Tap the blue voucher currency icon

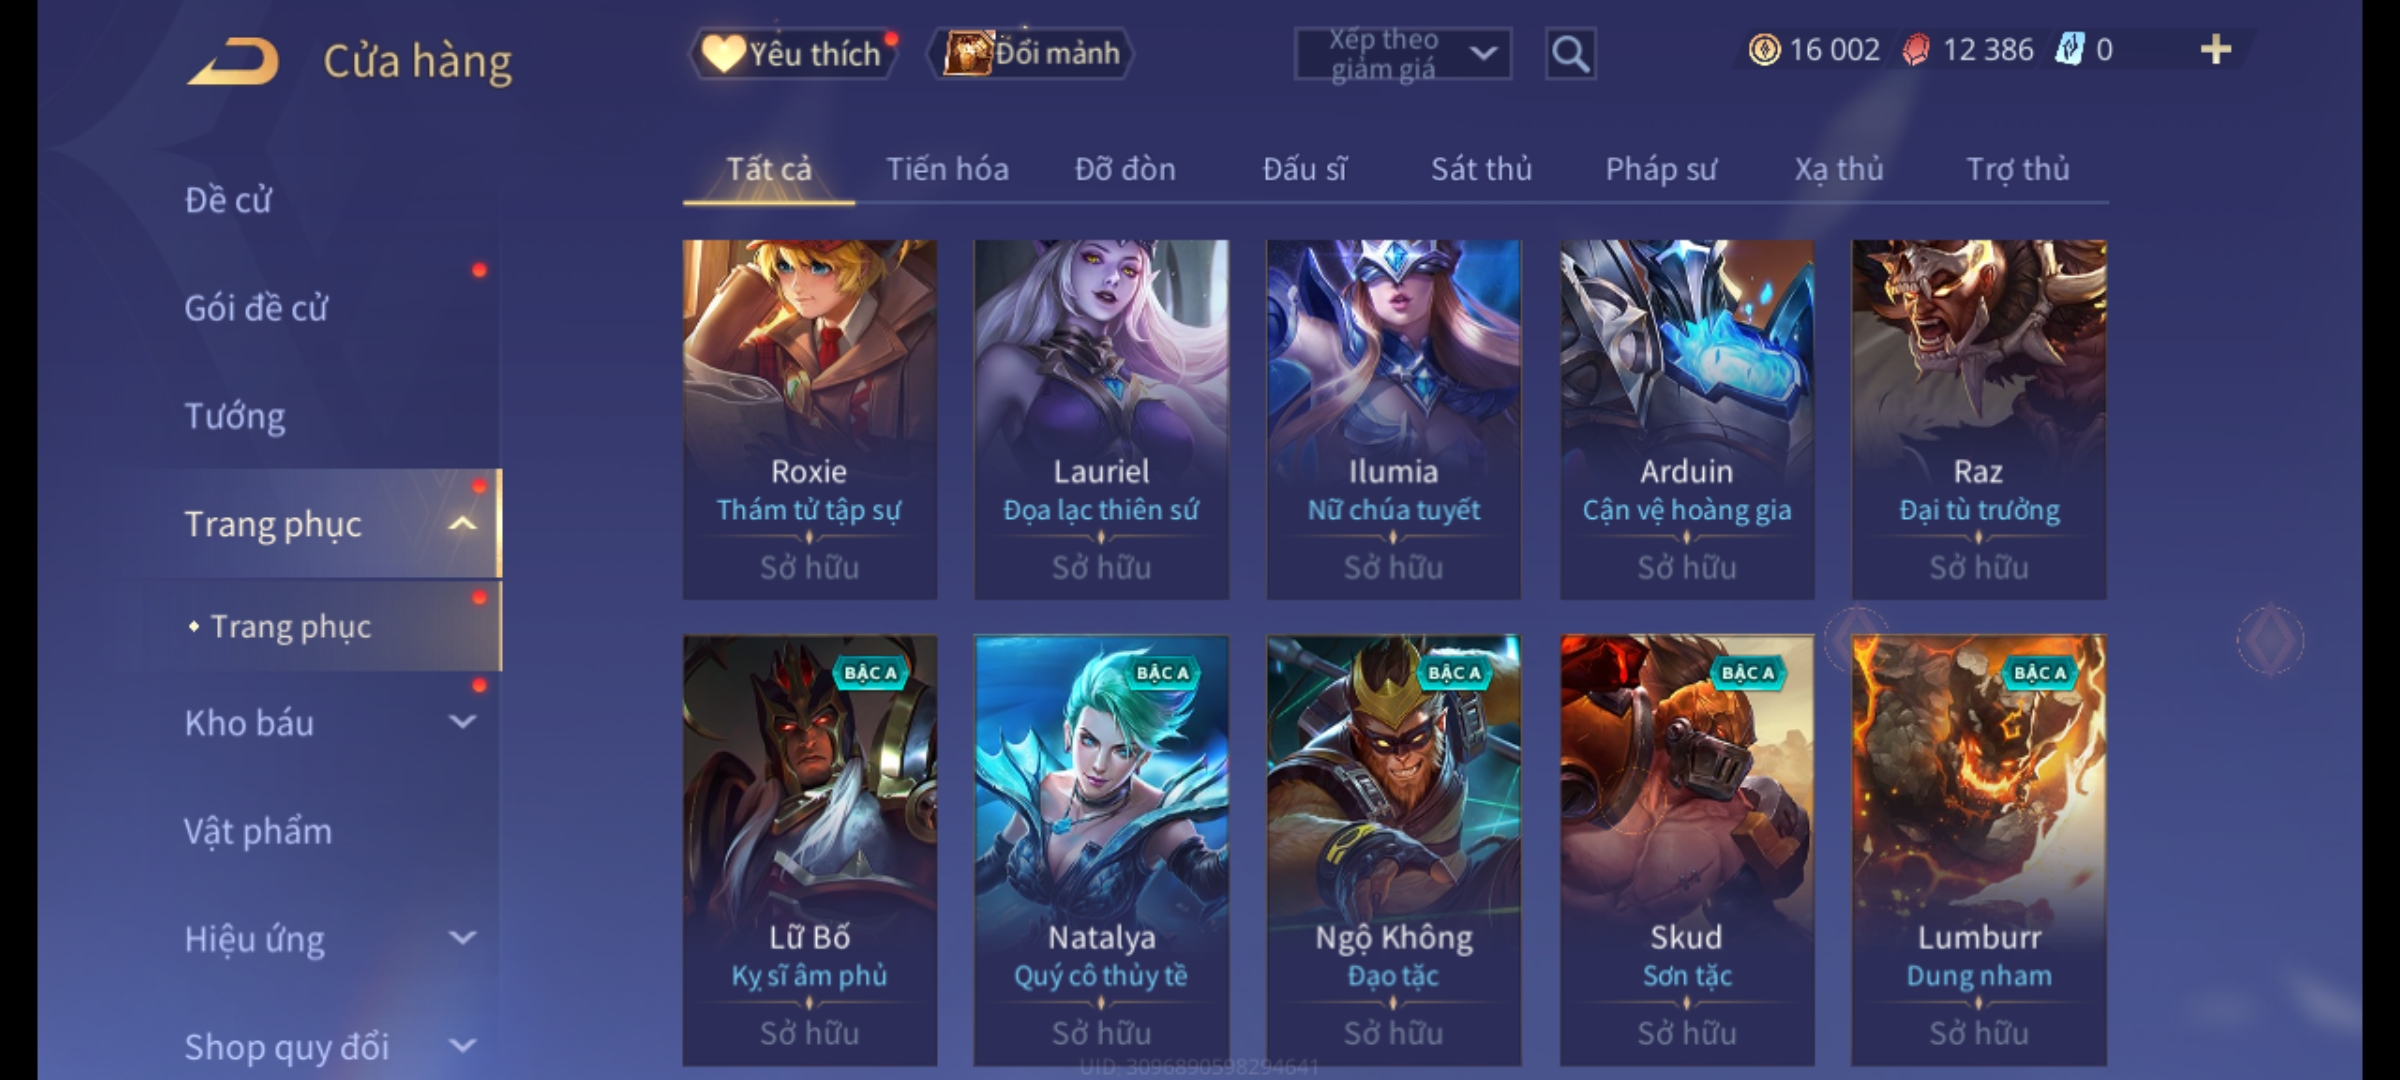(x=2069, y=49)
